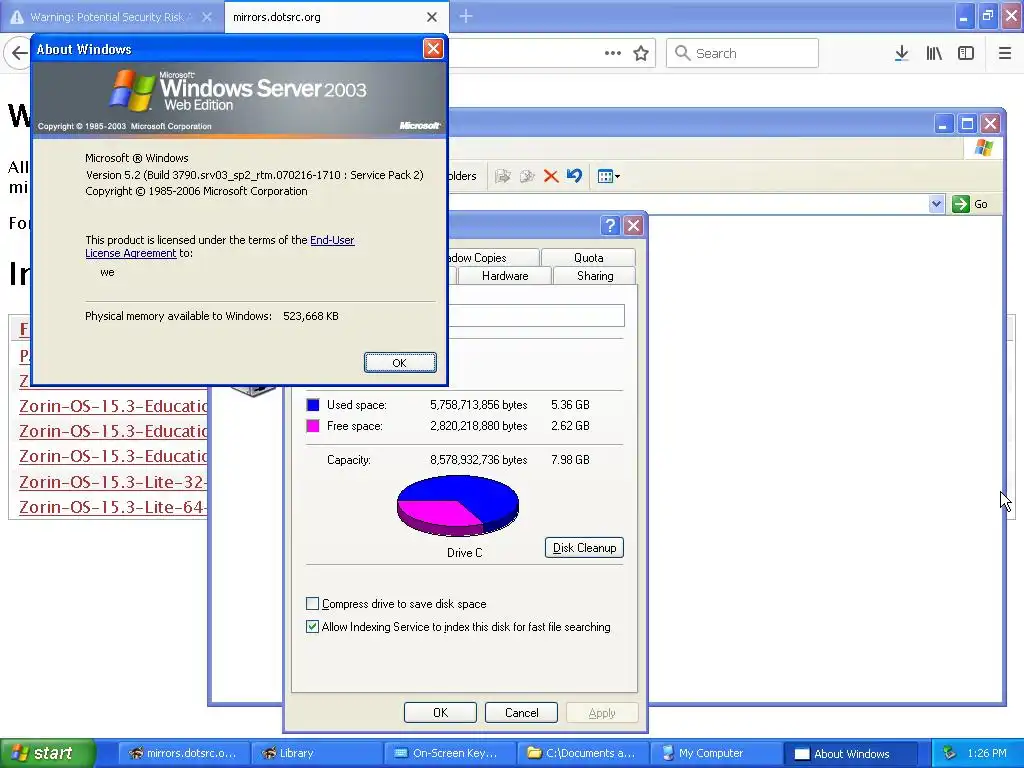The image size is (1024, 768).
Task: Click Move To icon in Explorer toolbar
Action: click(x=502, y=176)
